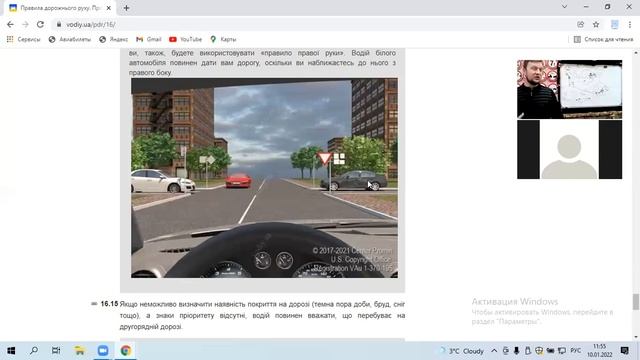Click the instructor webcam video tile
This screenshot has width=640, height=360.
click(x=569, y=89)
